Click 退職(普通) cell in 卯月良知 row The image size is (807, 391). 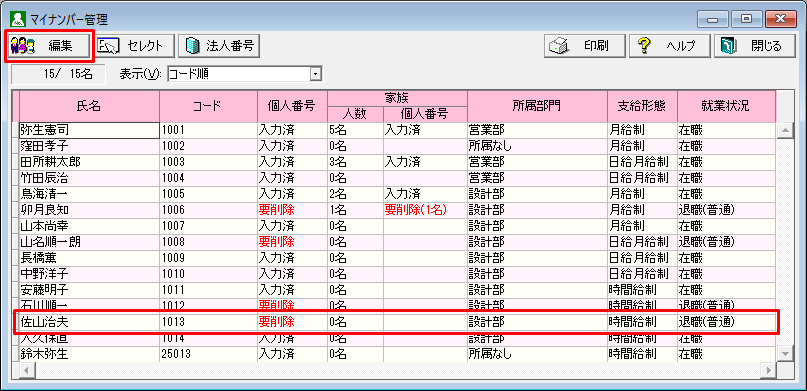[726, 210]
